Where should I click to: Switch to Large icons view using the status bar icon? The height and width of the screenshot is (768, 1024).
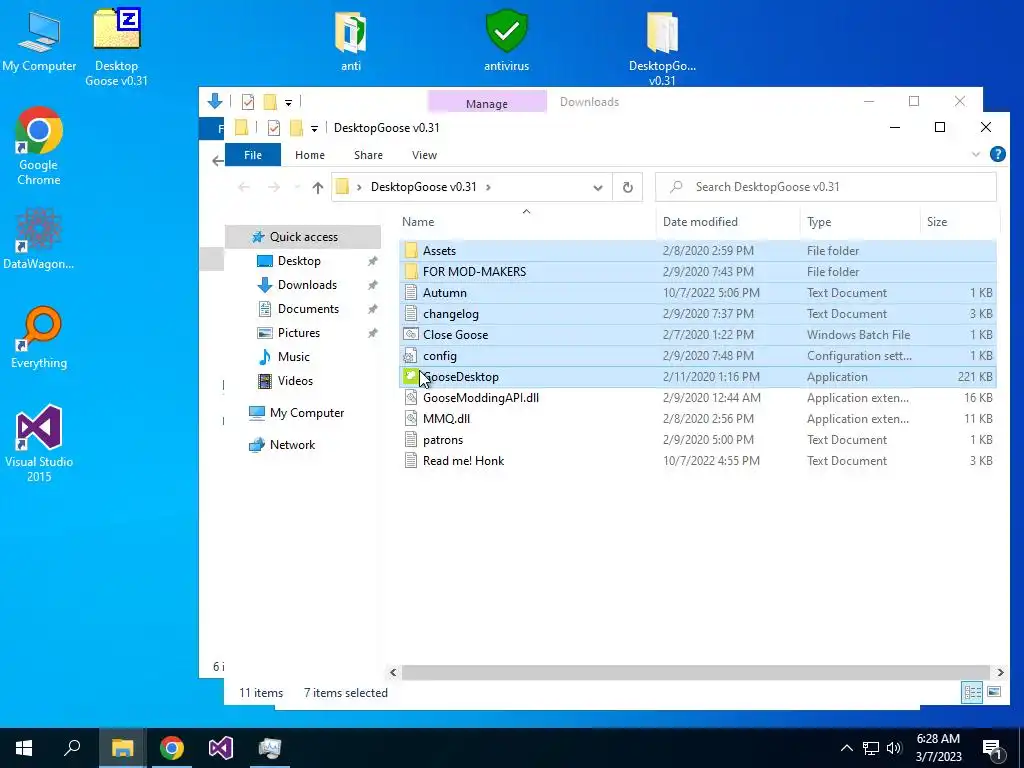[994, 692]
